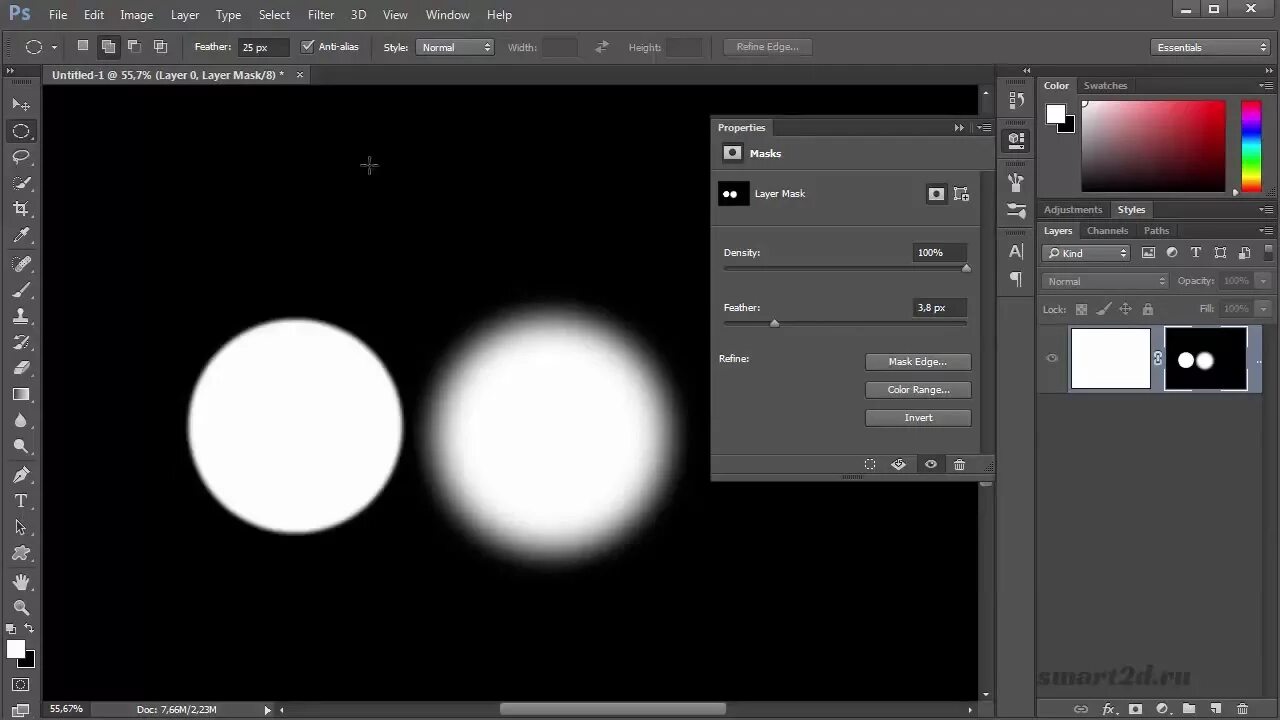Image resolution: width=1280 pixels, height=720 pixels.
Task: Click the Invert button in Masks properties
Action: click(917, 417)
